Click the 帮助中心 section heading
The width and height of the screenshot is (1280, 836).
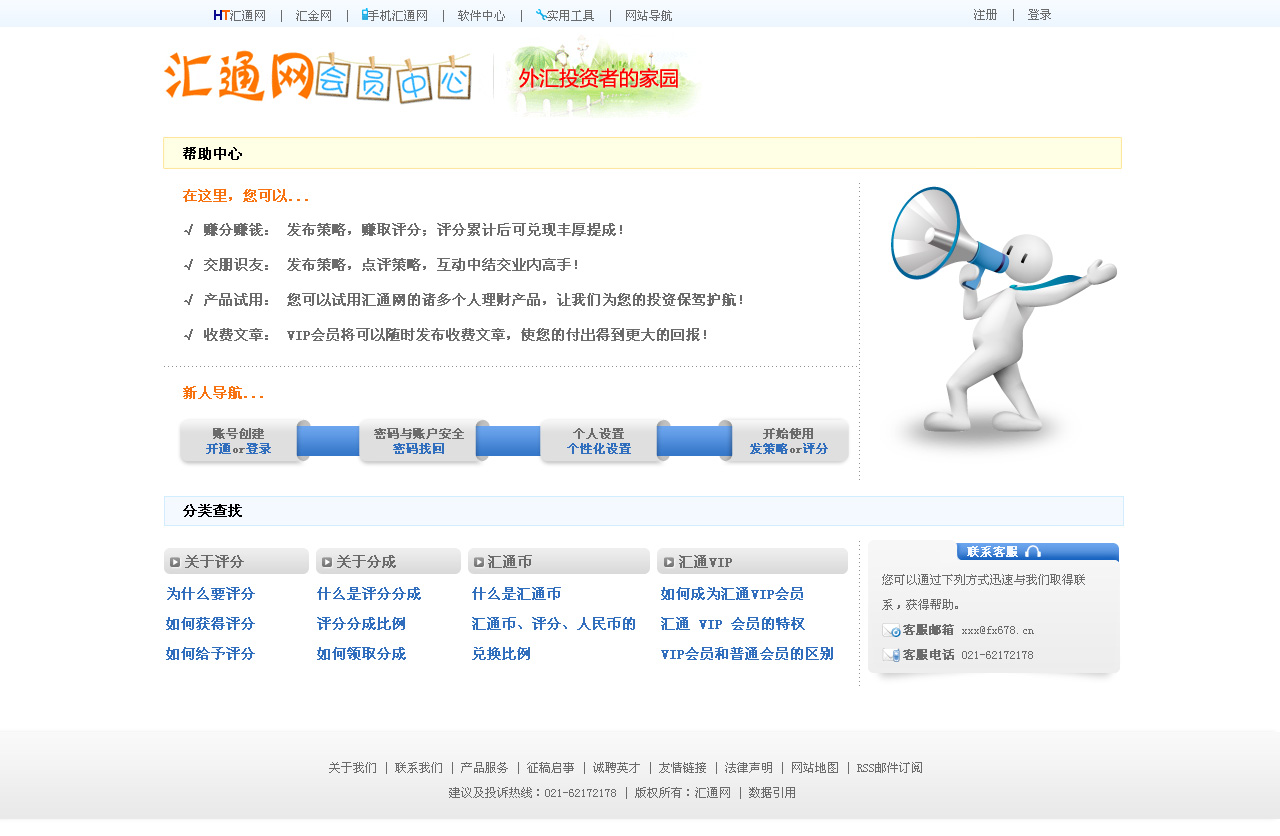[x=212, y=154]
